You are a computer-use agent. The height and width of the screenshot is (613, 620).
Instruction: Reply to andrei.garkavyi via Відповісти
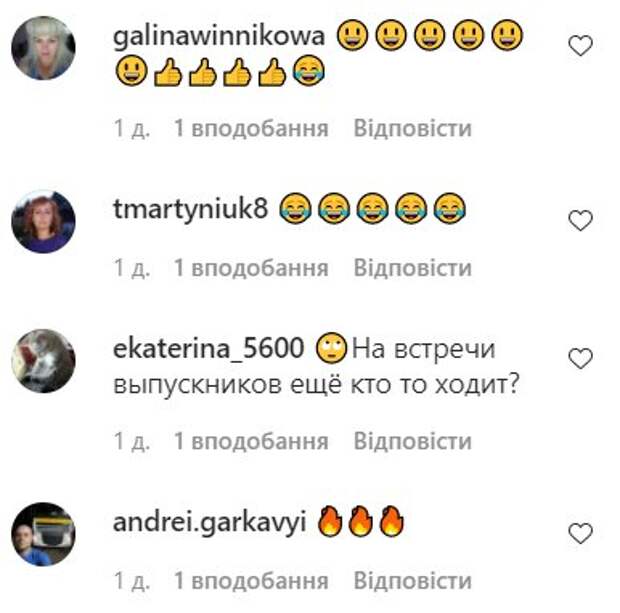pyautogui.click(x=413, y=581)
